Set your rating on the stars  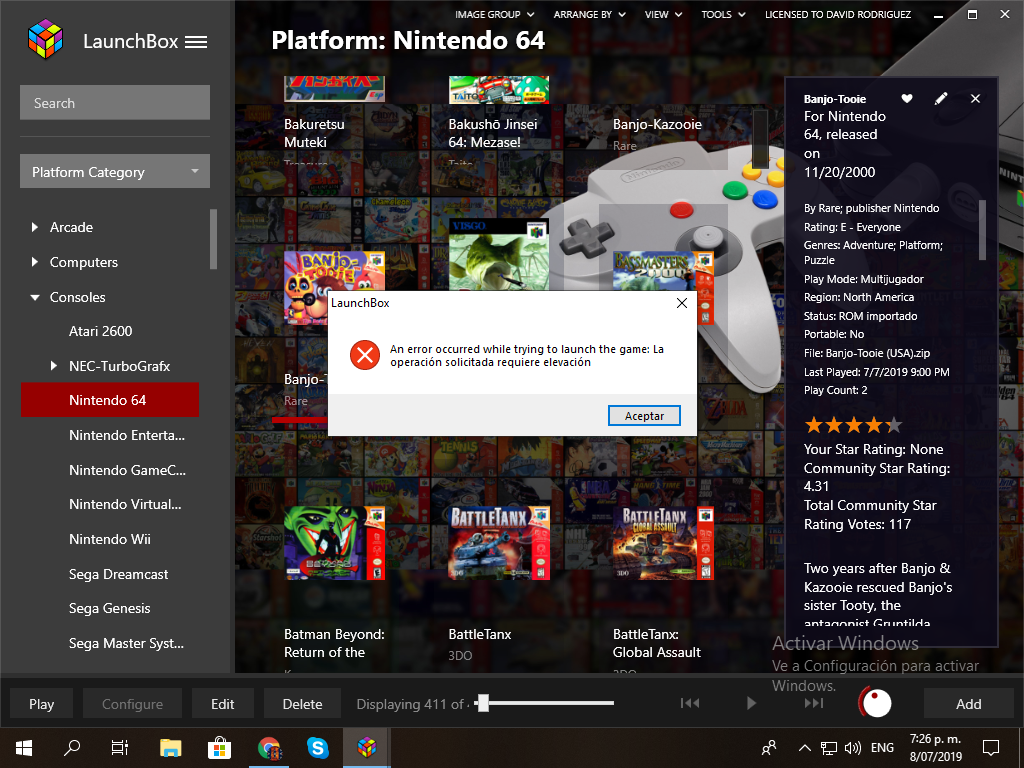tap(854, 426)
